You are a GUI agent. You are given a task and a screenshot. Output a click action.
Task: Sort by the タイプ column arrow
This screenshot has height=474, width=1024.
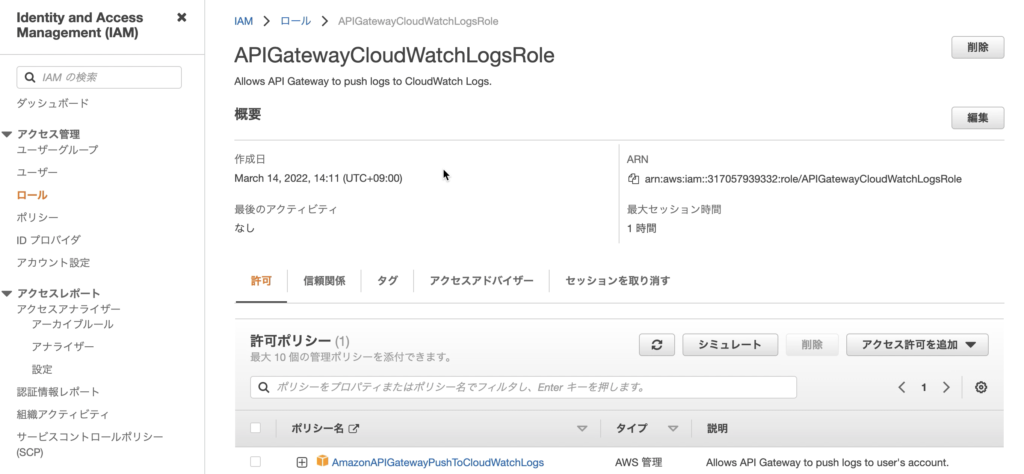point(673,429)
